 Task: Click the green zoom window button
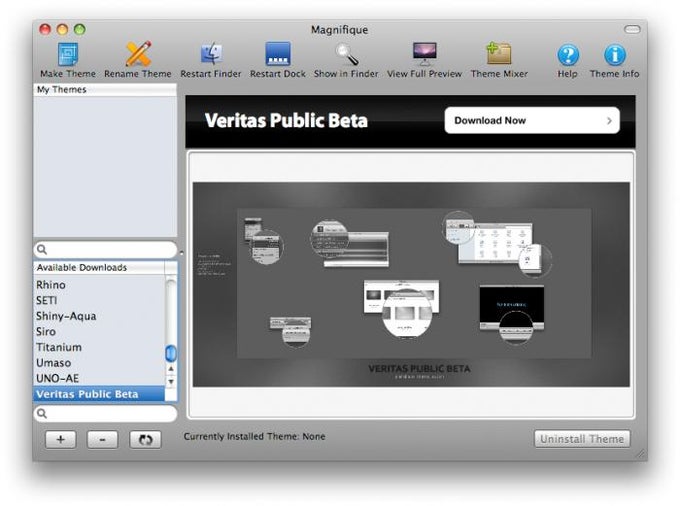click(x=79, y=29)
